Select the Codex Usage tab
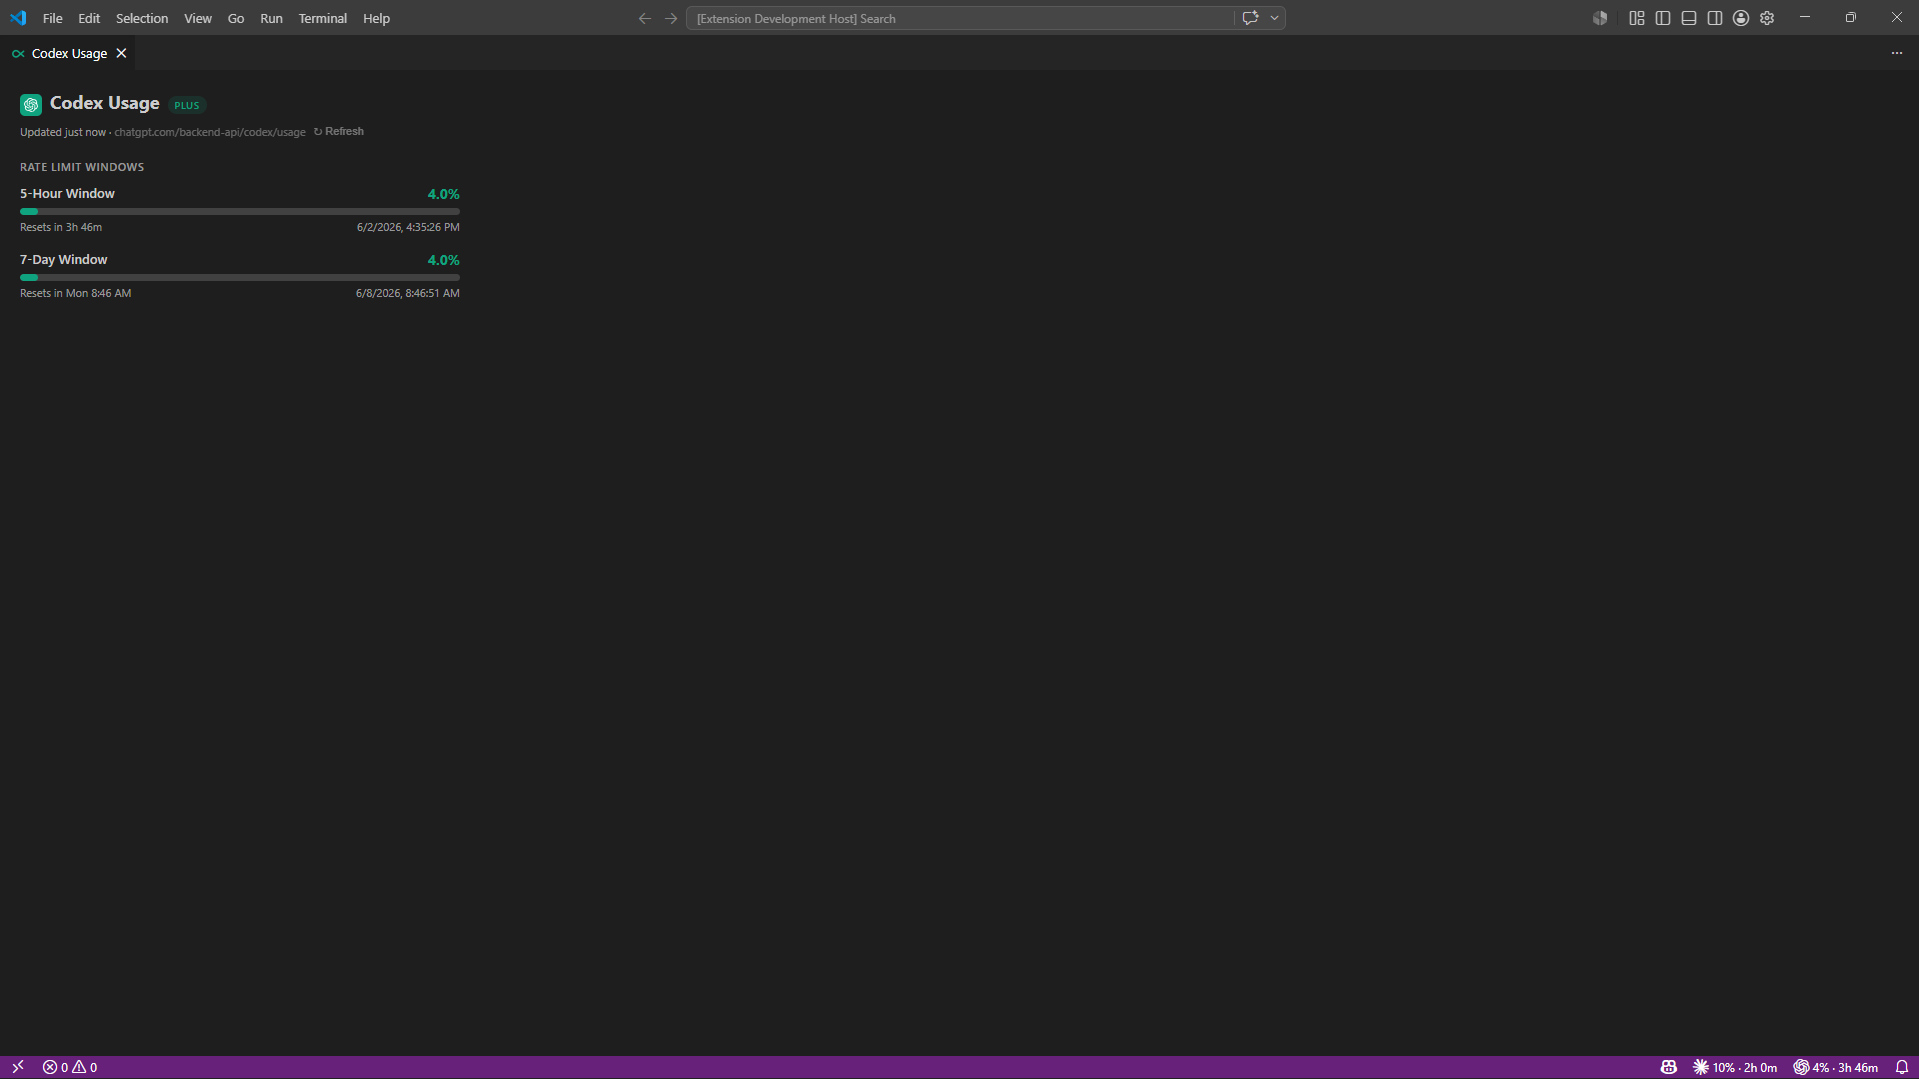This screenshot has width=1919, height=1079. click(68, 53)
